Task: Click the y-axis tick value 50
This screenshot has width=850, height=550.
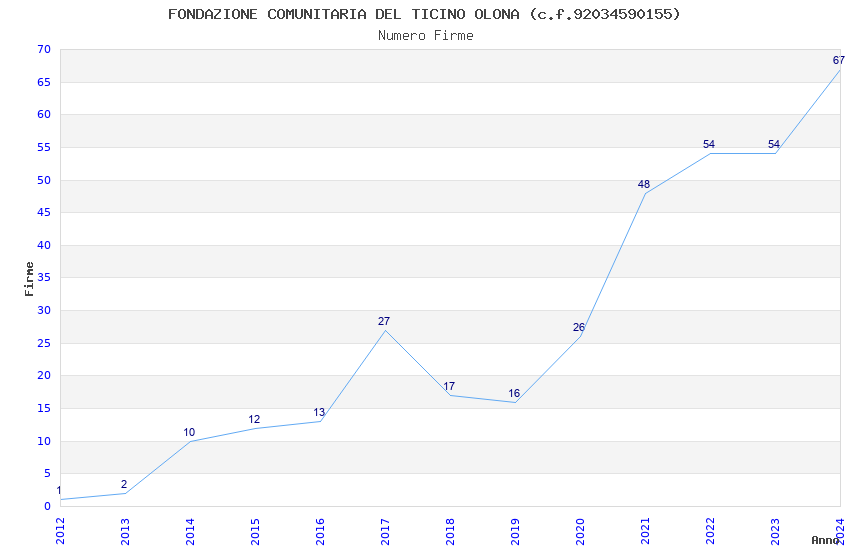Action: click(44, 180)
